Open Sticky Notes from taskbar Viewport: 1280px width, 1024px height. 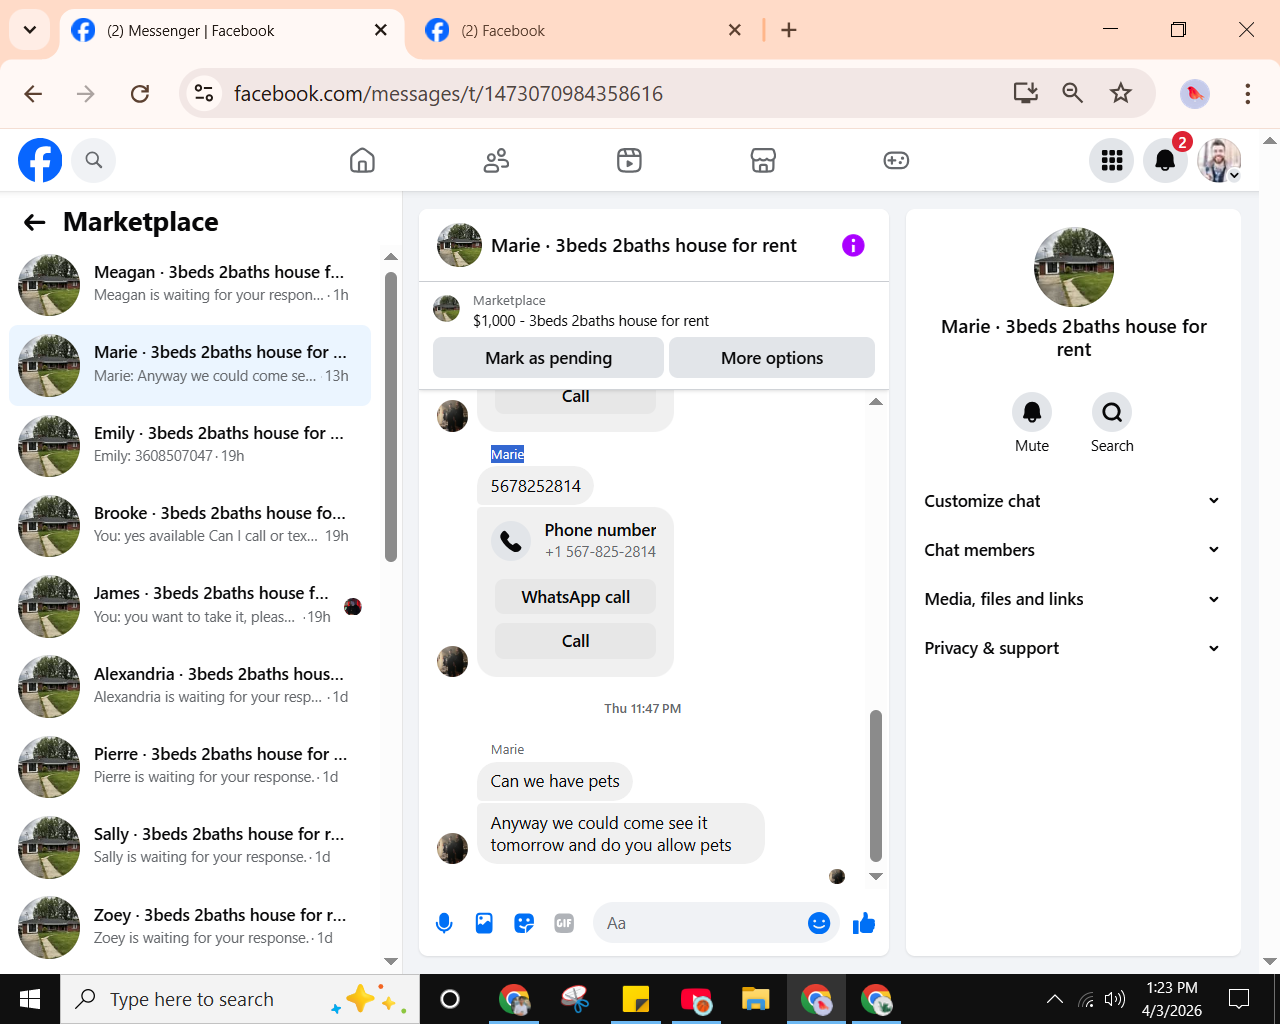point(635,999)
